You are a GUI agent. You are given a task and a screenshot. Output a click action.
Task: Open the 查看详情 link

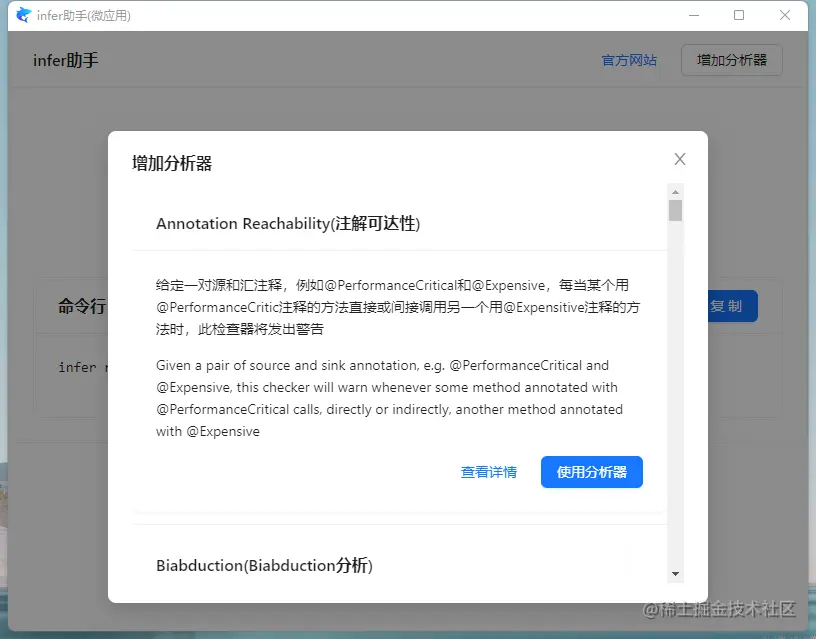click(x=489, y=472)
